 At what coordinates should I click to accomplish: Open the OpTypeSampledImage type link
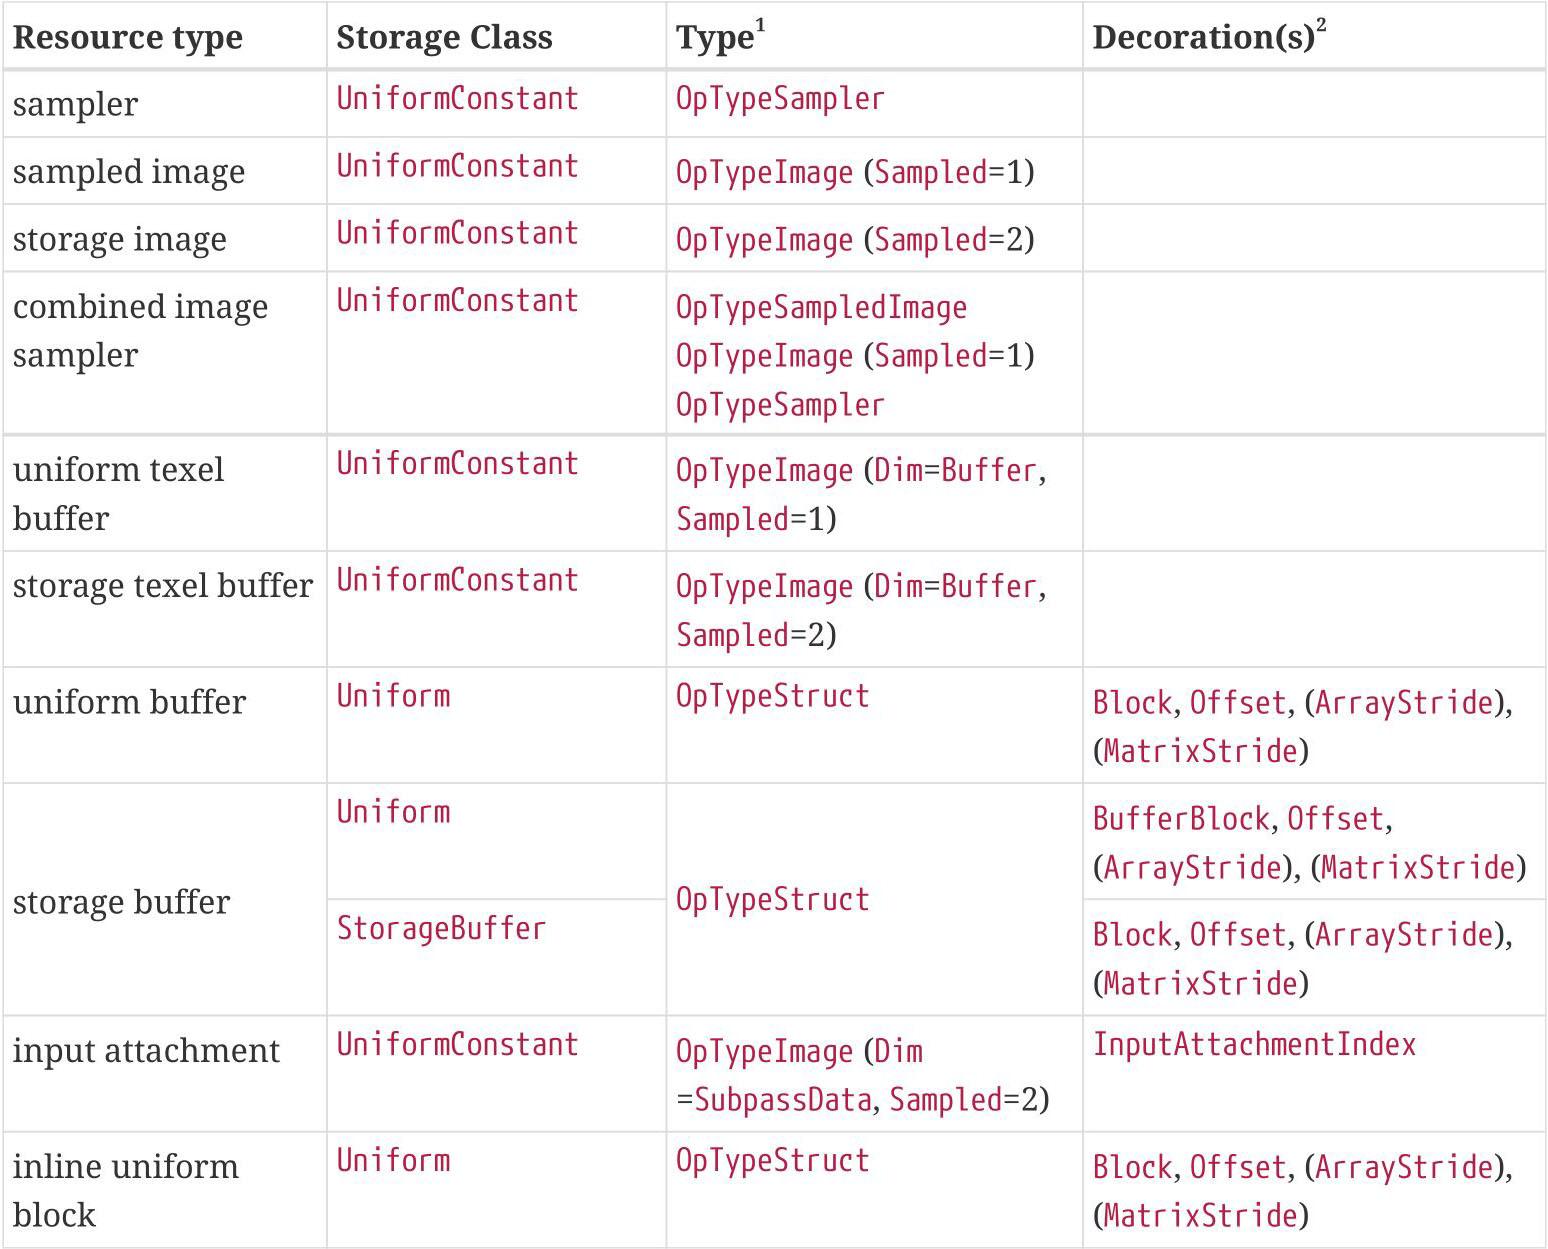(x=821, y=307)
